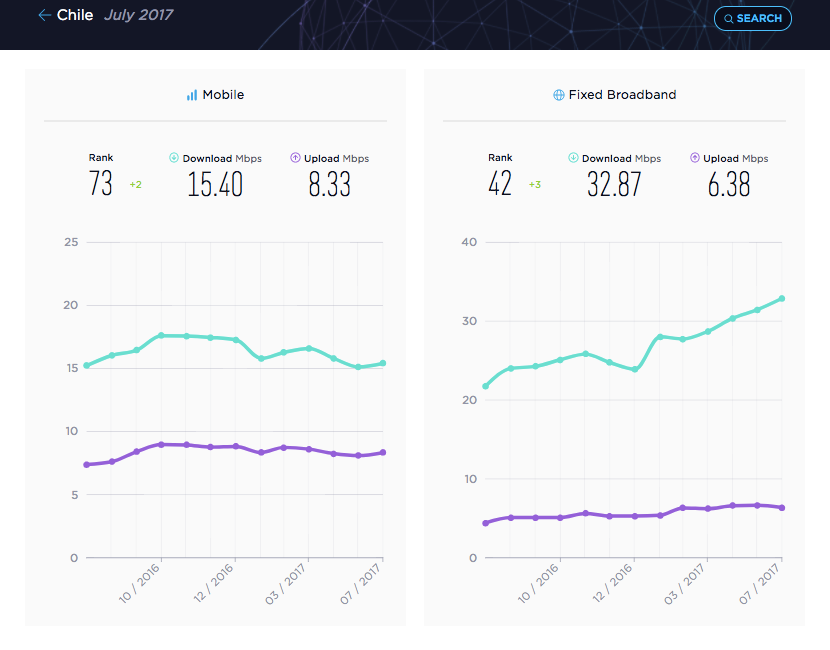The image size is (830, 650).
Task: Click the back arrow beside Chile
Action: point(44,15)
